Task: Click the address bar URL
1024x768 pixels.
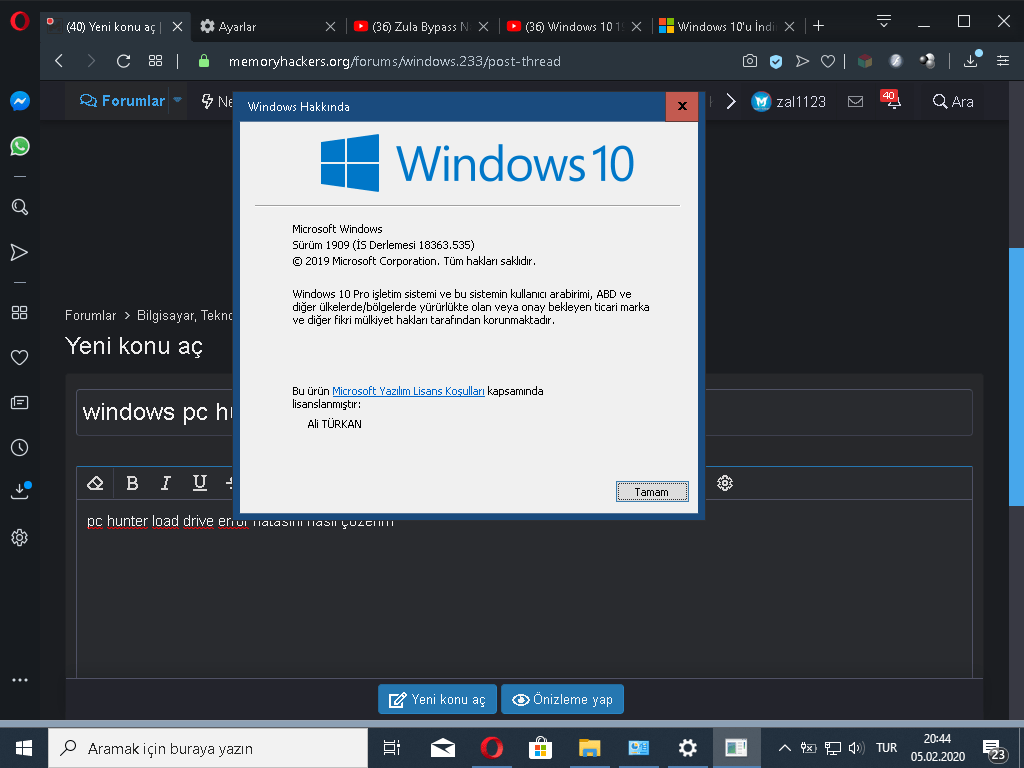Action: (394, 61)
